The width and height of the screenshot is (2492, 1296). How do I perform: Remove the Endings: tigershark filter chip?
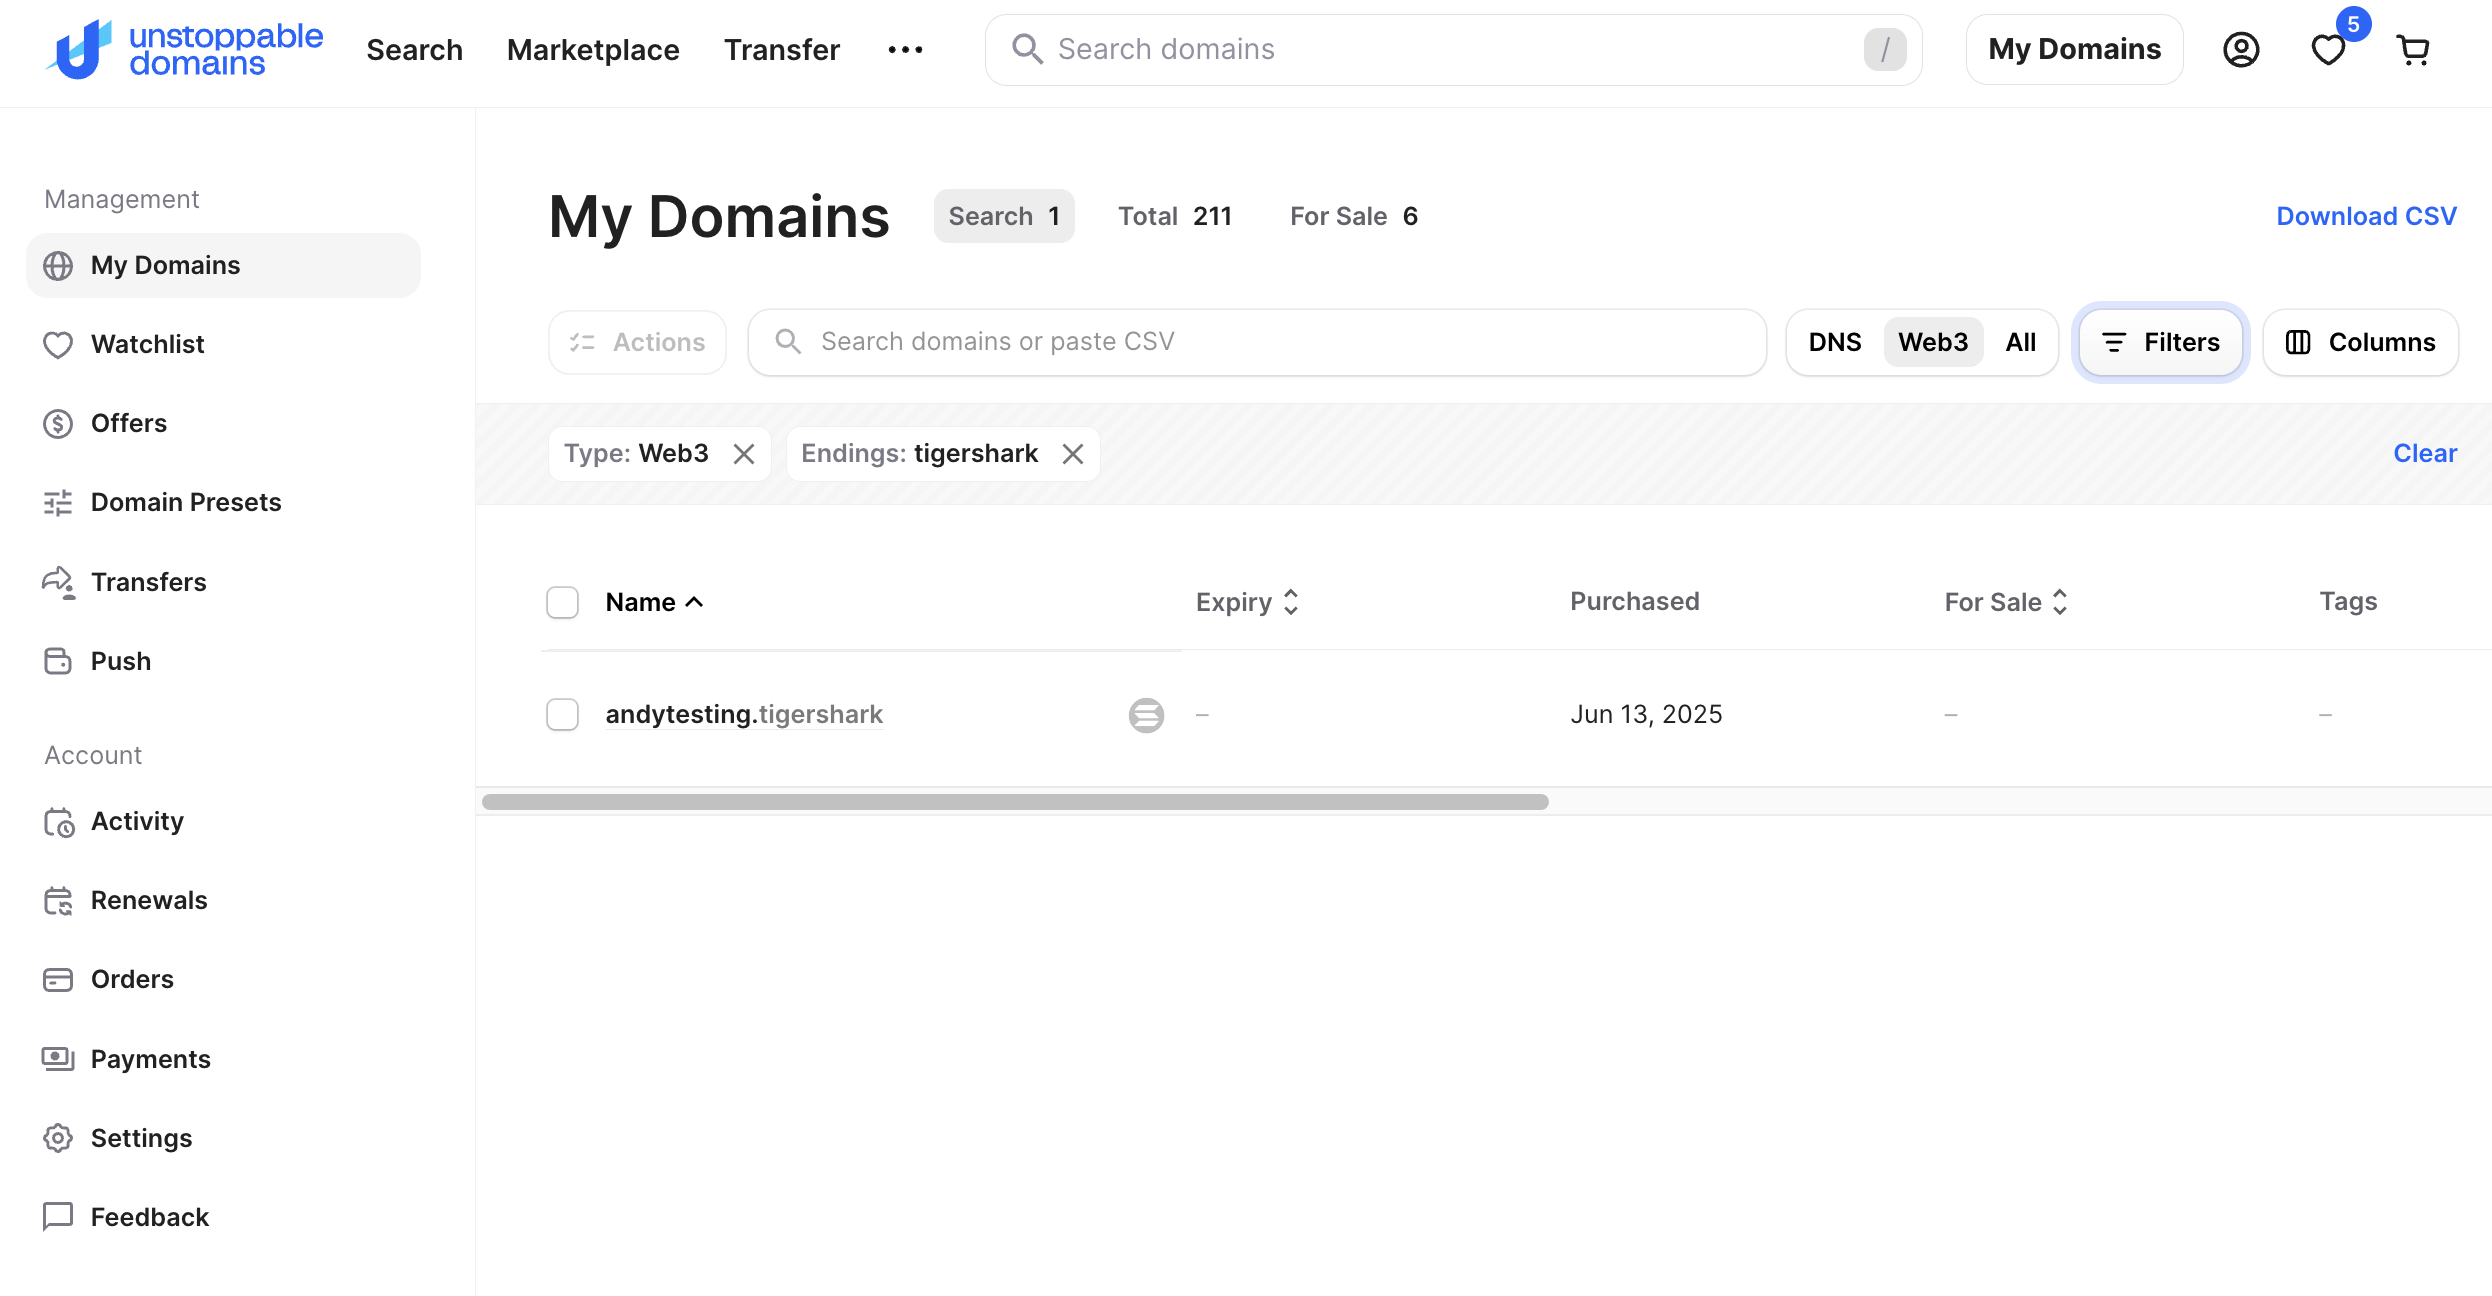pyautogui.click(x=1073, y=454)
